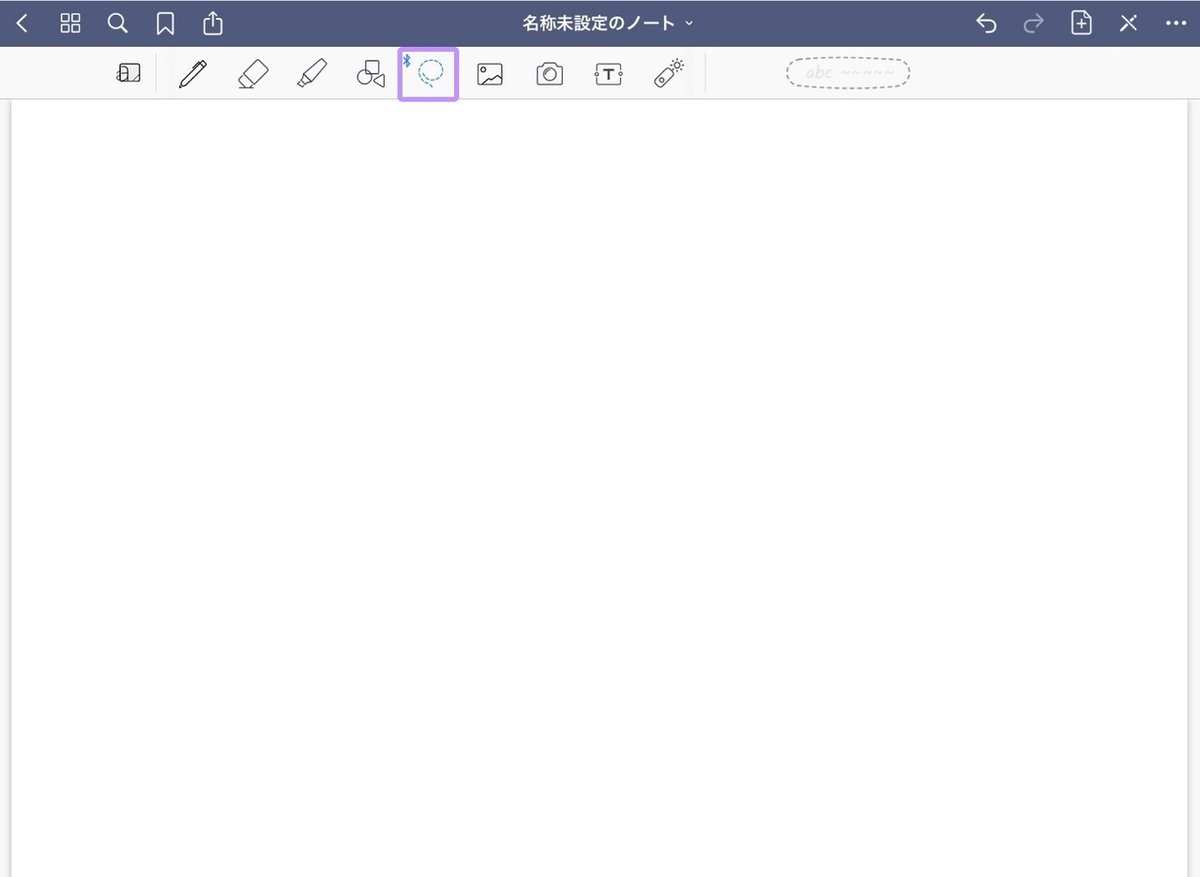This screenshot has width=1200, height=877.
Task: Click the dashed lasso options pill
Action: [x=848, y=73]
